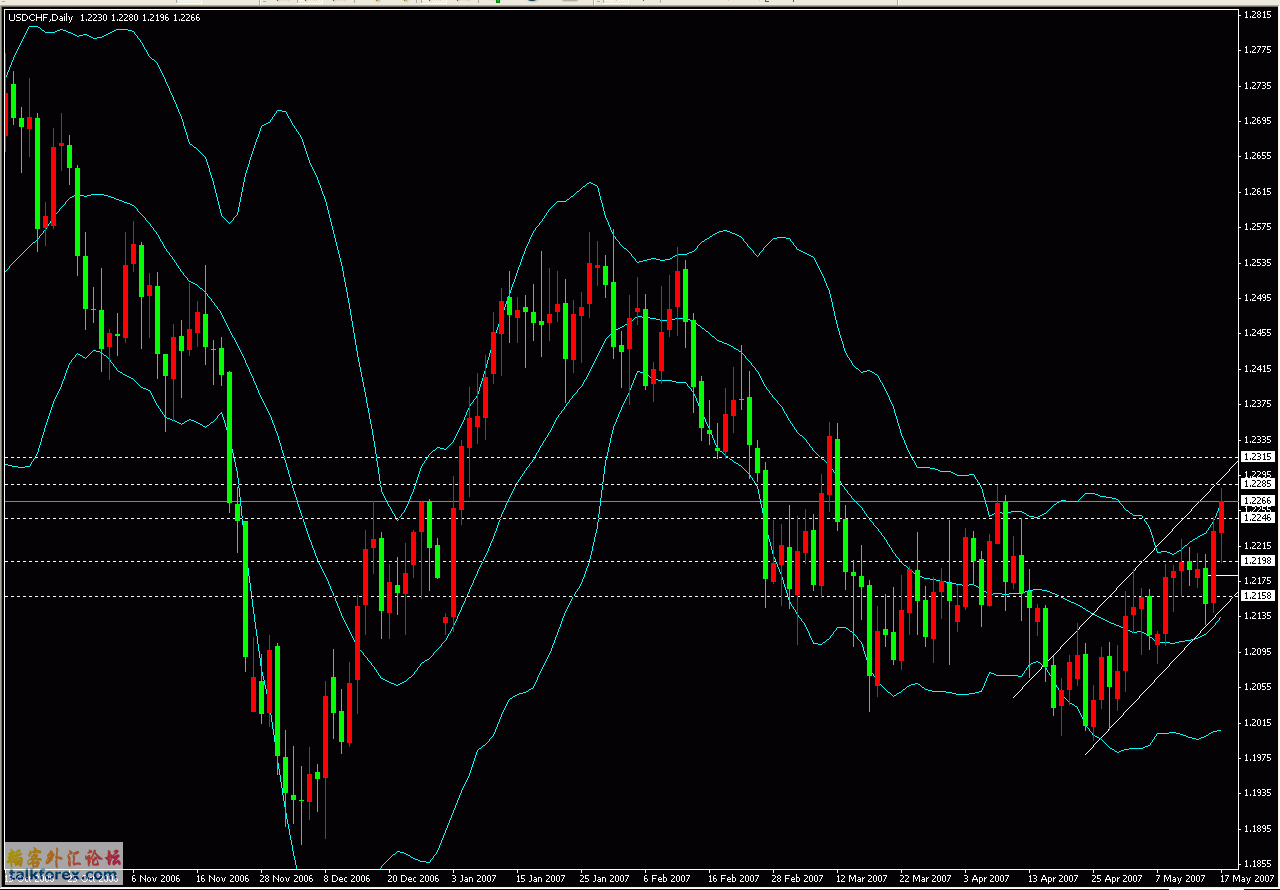Click the 20 Dec 2006 date label
This screenshot has width=1280, height=890.
412,879
